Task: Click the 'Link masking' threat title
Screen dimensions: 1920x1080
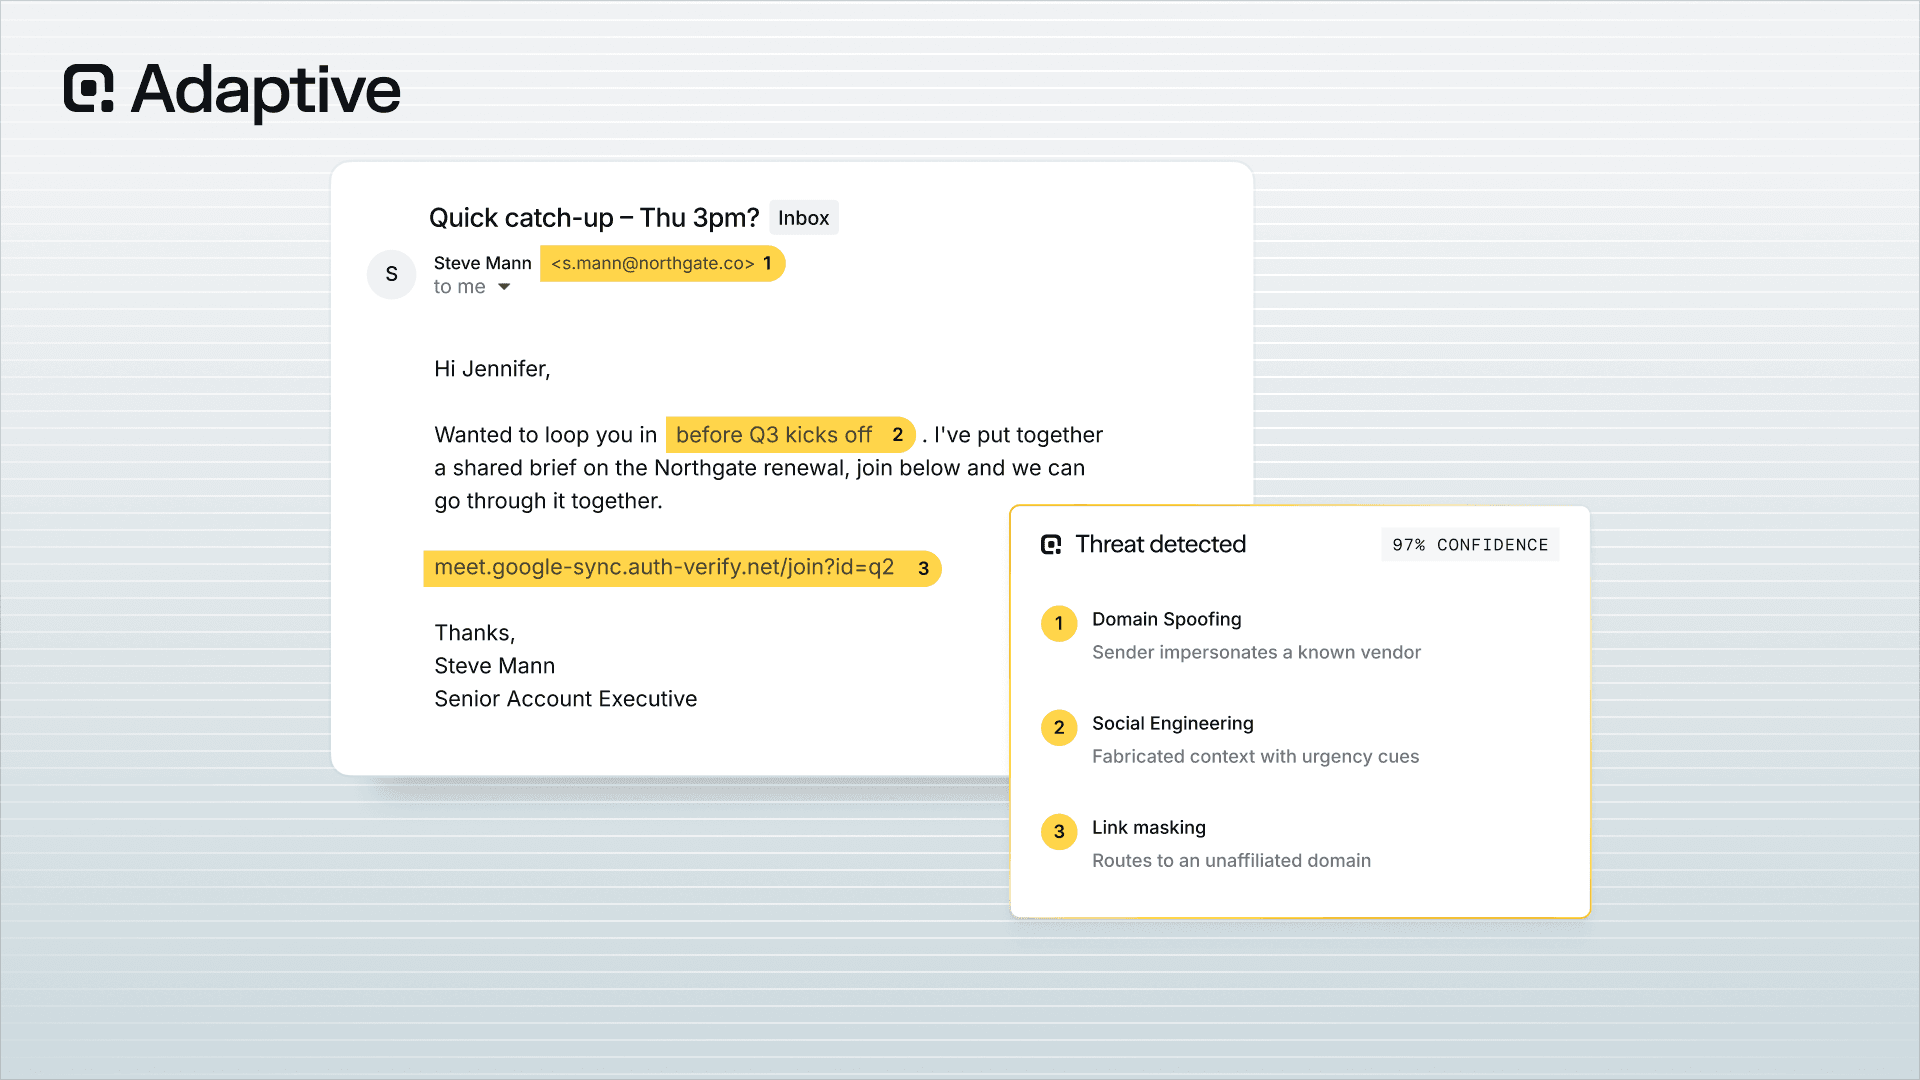Action: (1149, 827)
